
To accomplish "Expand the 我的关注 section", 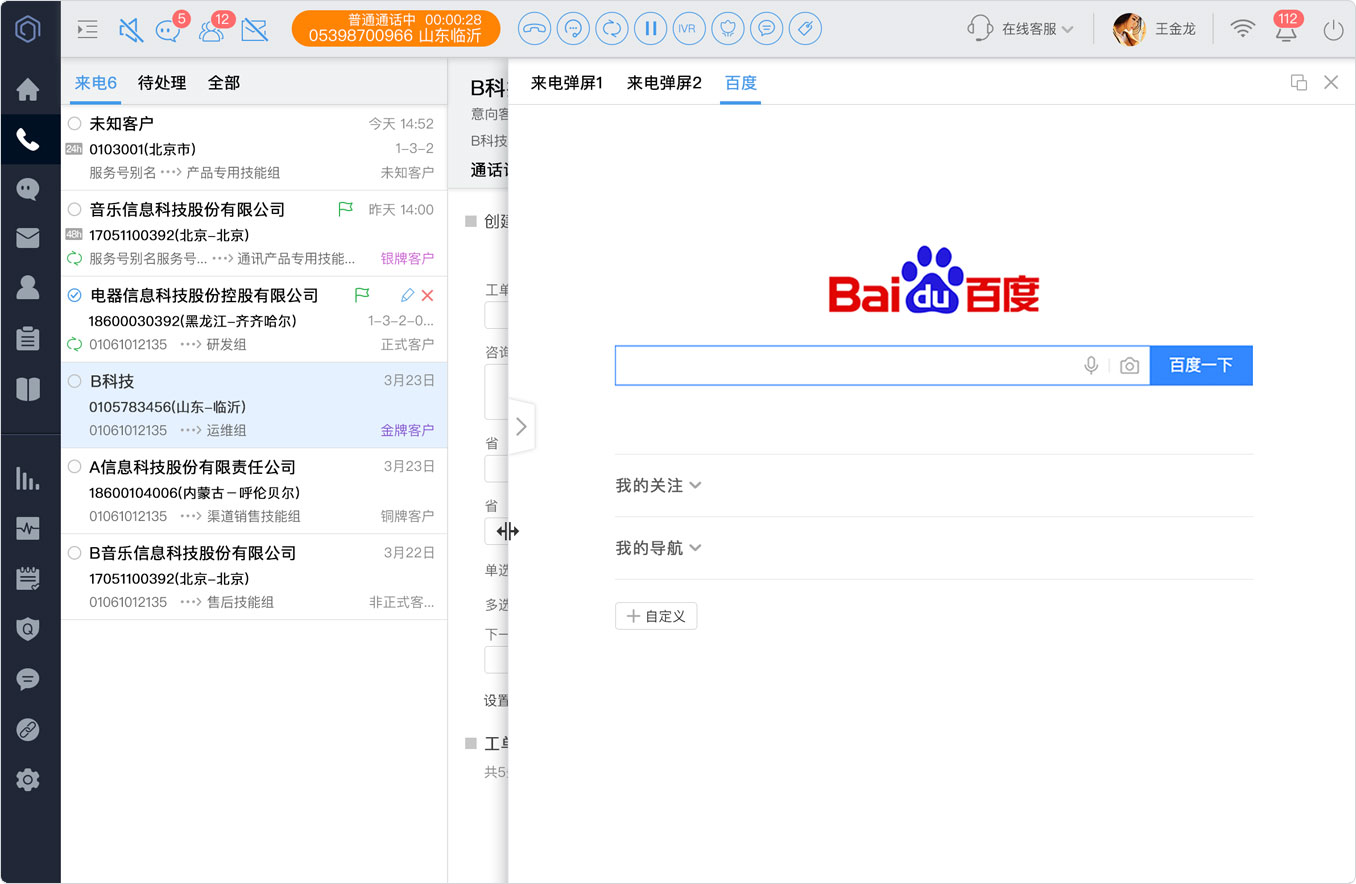I will pyautogui.click(x=658, y=485).
